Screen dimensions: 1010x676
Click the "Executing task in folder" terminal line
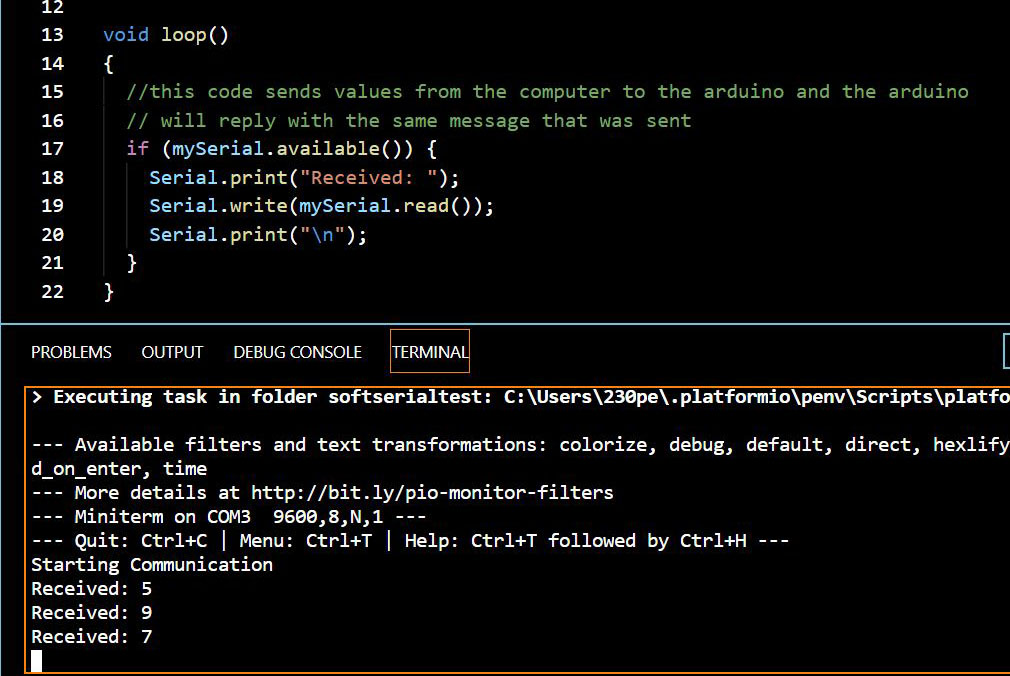pyautogui.click(x=270, y=397)
